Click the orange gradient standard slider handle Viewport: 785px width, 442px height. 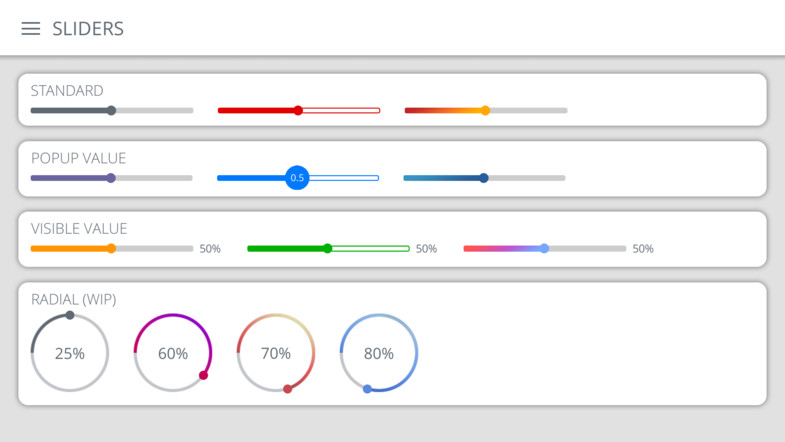click(485, 110)
